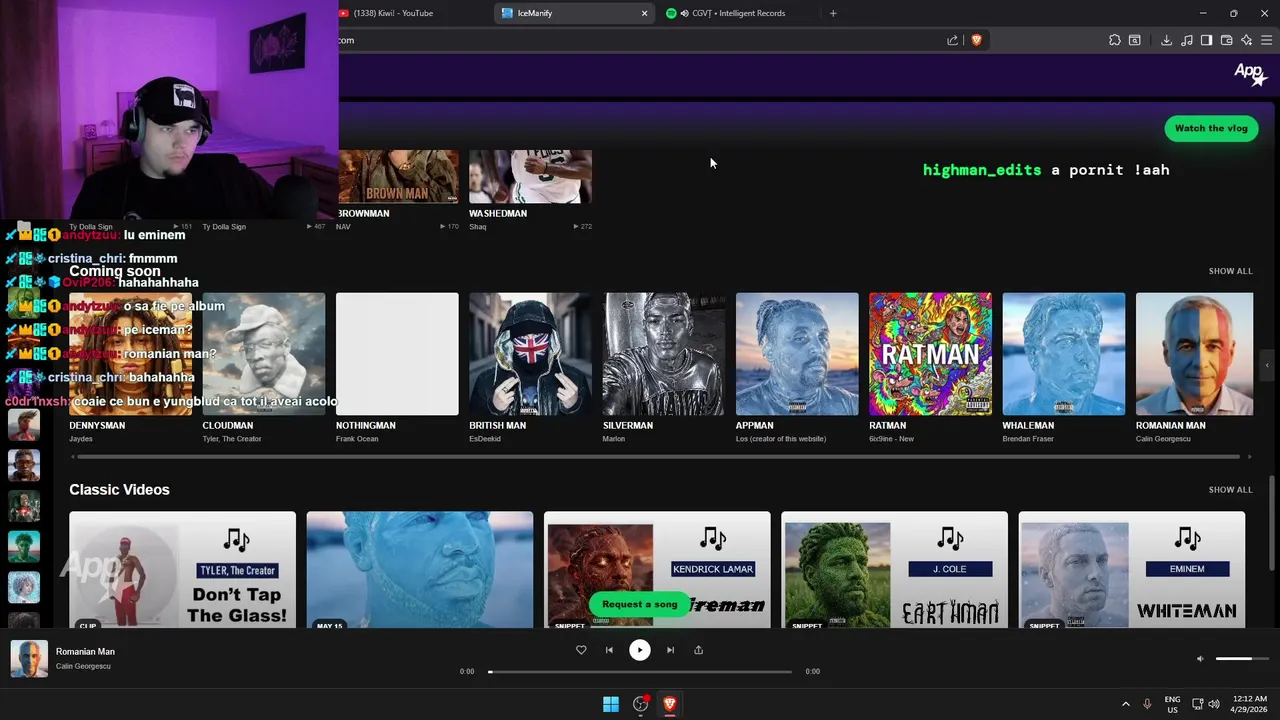Click the Coming soon row horizontal scrollbar

[x=659, y=457]
